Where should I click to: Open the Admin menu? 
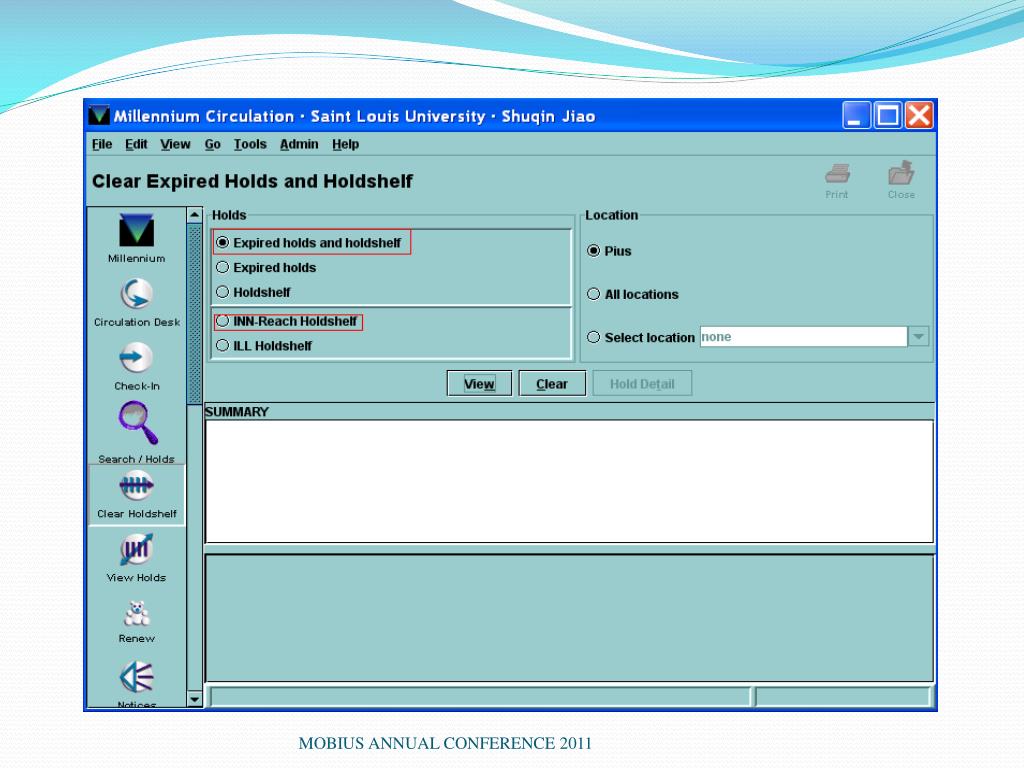299,144
